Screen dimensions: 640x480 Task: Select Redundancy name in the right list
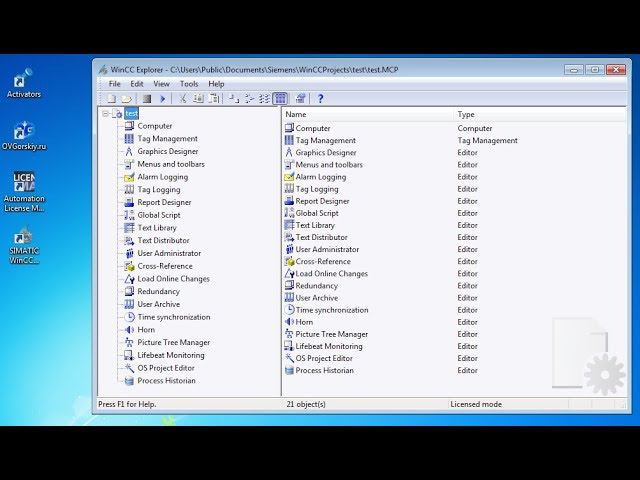click(x=316, y=286)
